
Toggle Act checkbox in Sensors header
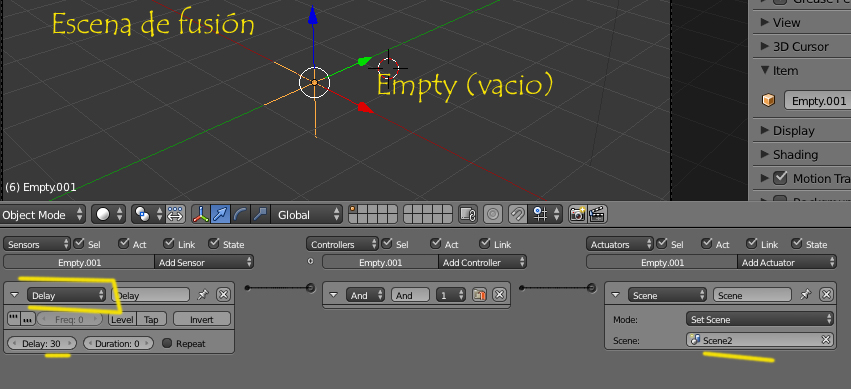coord(124,243)
